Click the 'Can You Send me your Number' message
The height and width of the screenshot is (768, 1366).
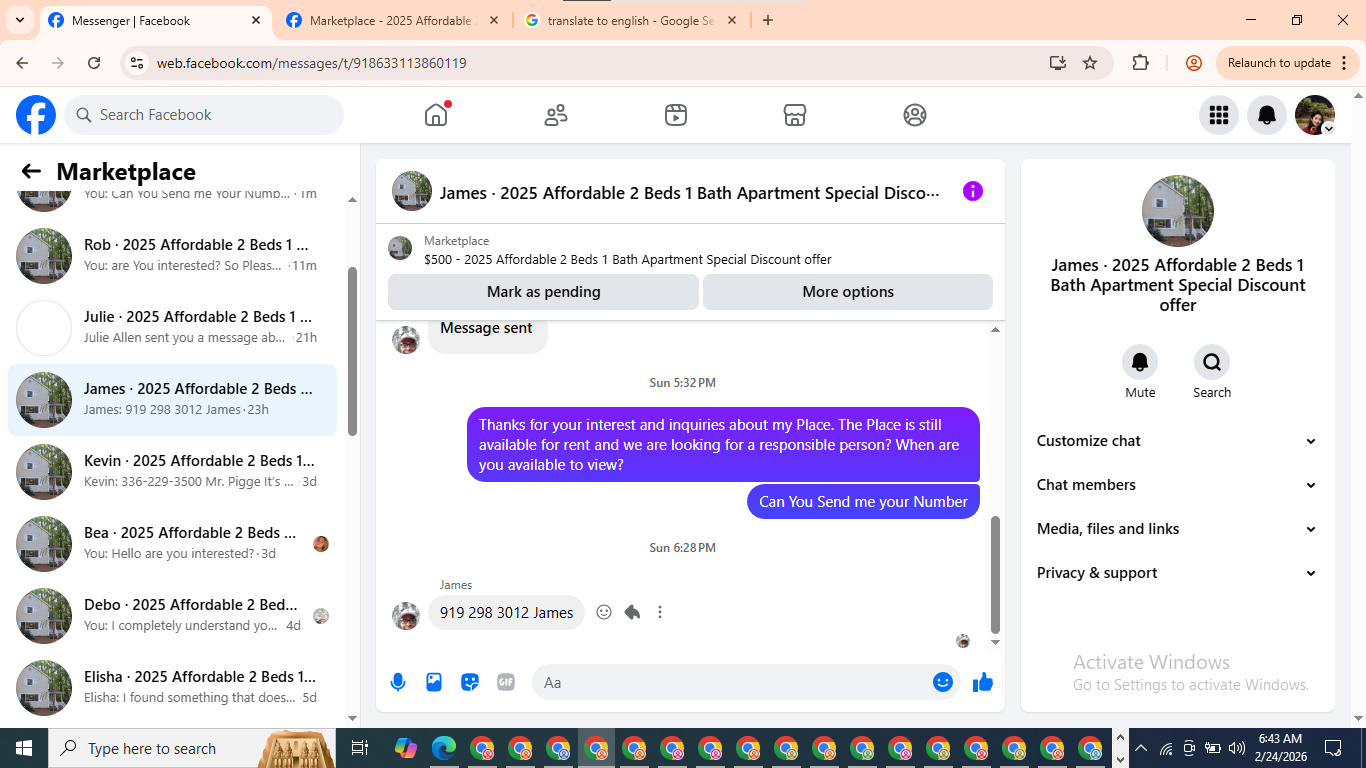tap(863, 502)
